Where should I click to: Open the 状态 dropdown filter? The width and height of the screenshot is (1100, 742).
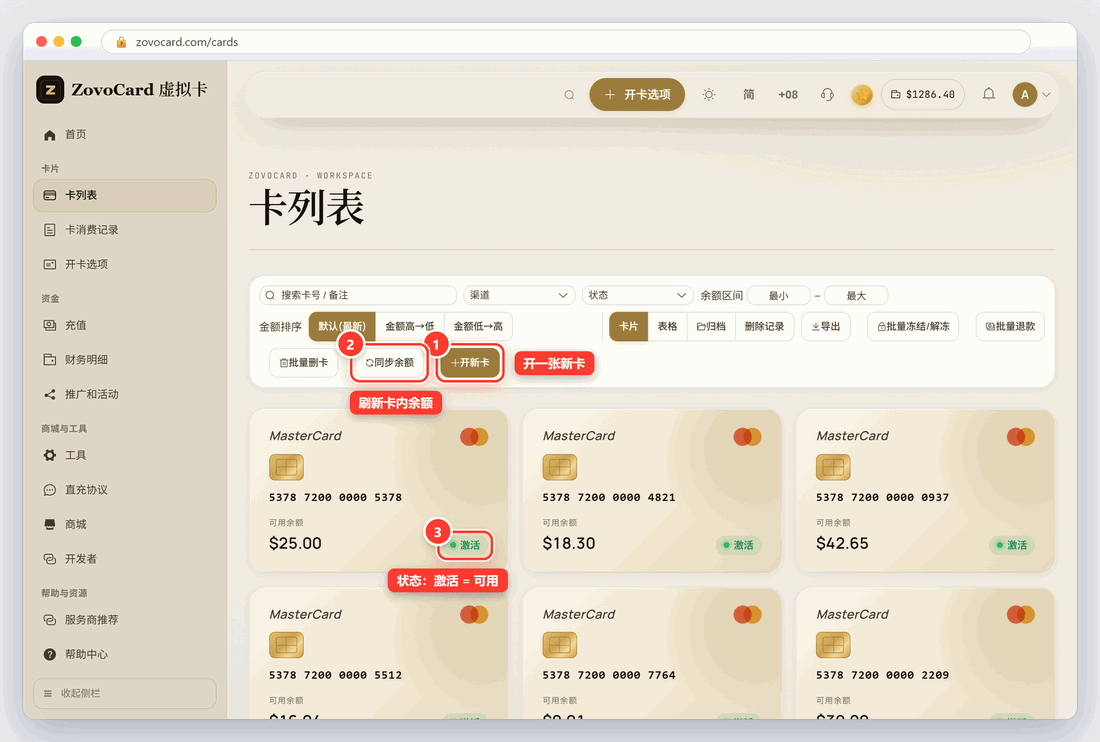coord(638,295)
